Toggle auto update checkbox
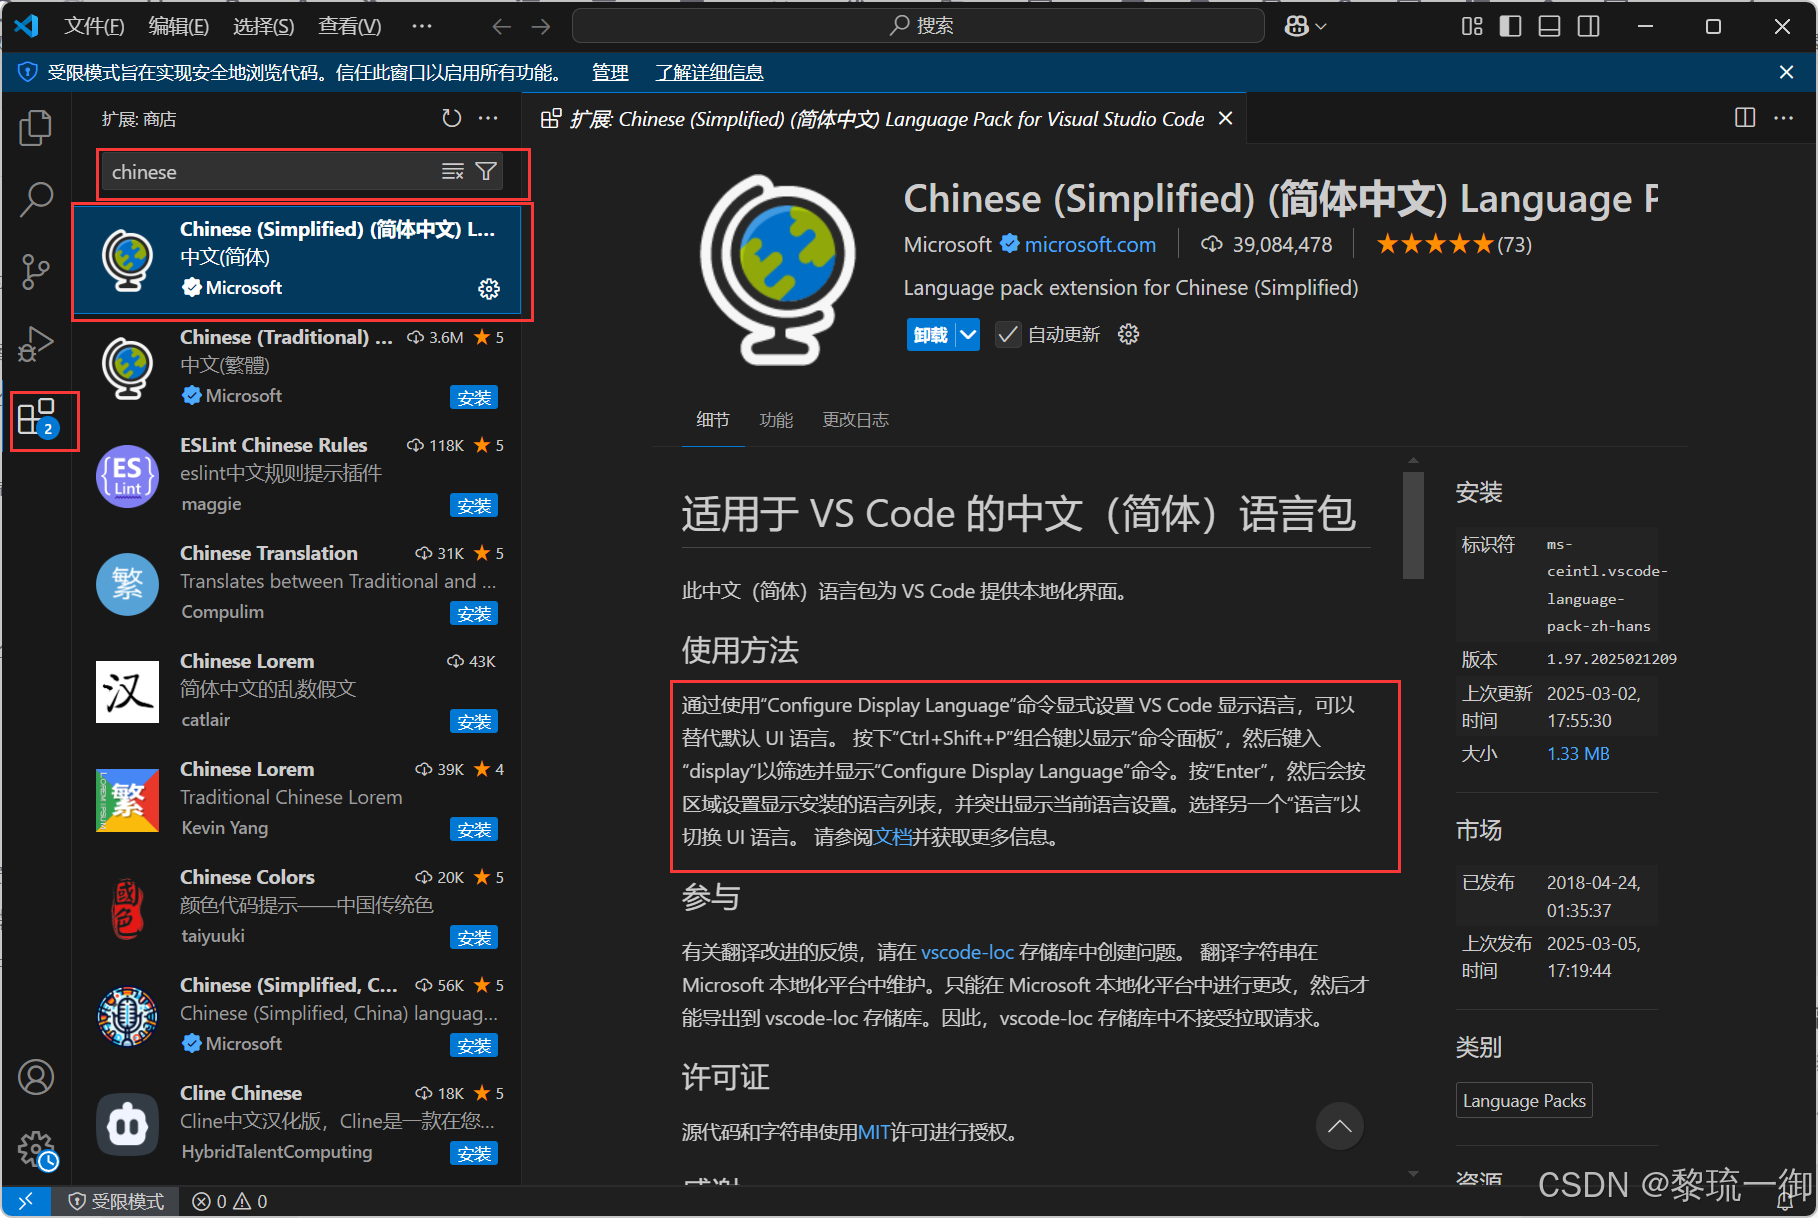This screenshot has width=1818, height=1218. coord(1008,334)
